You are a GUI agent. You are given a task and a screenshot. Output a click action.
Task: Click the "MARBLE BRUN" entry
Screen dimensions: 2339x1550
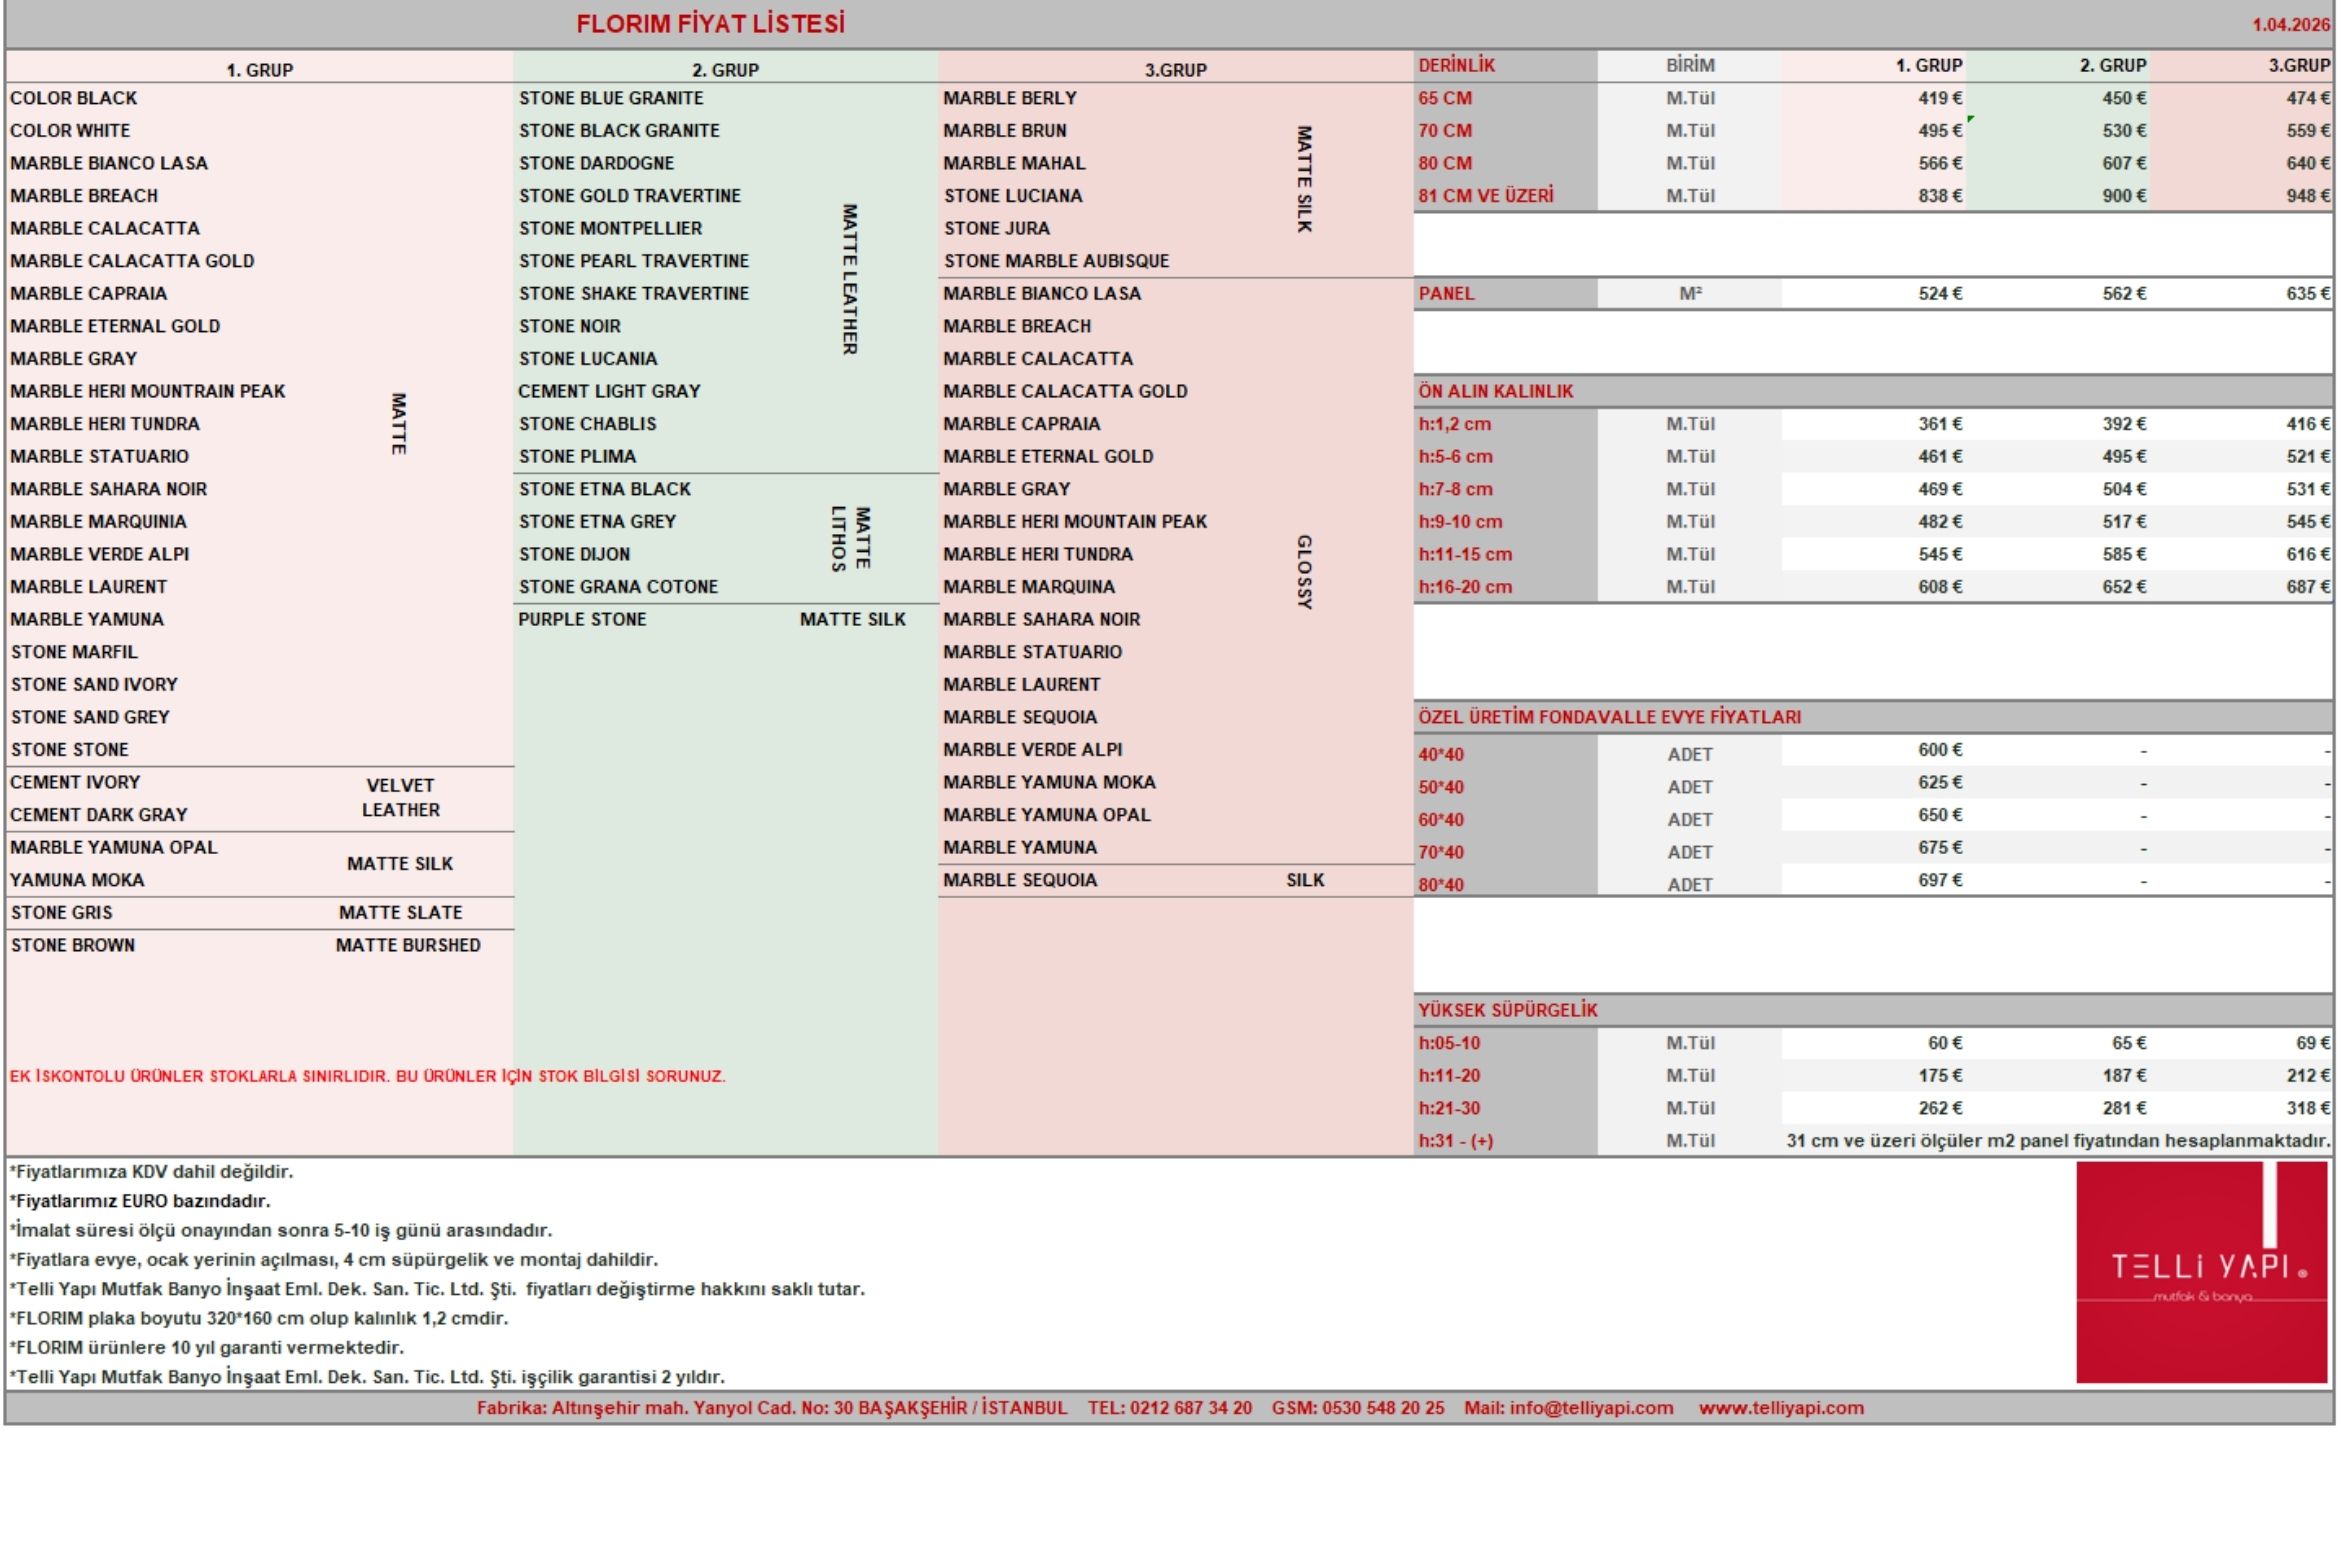(x=1005, y=131)
